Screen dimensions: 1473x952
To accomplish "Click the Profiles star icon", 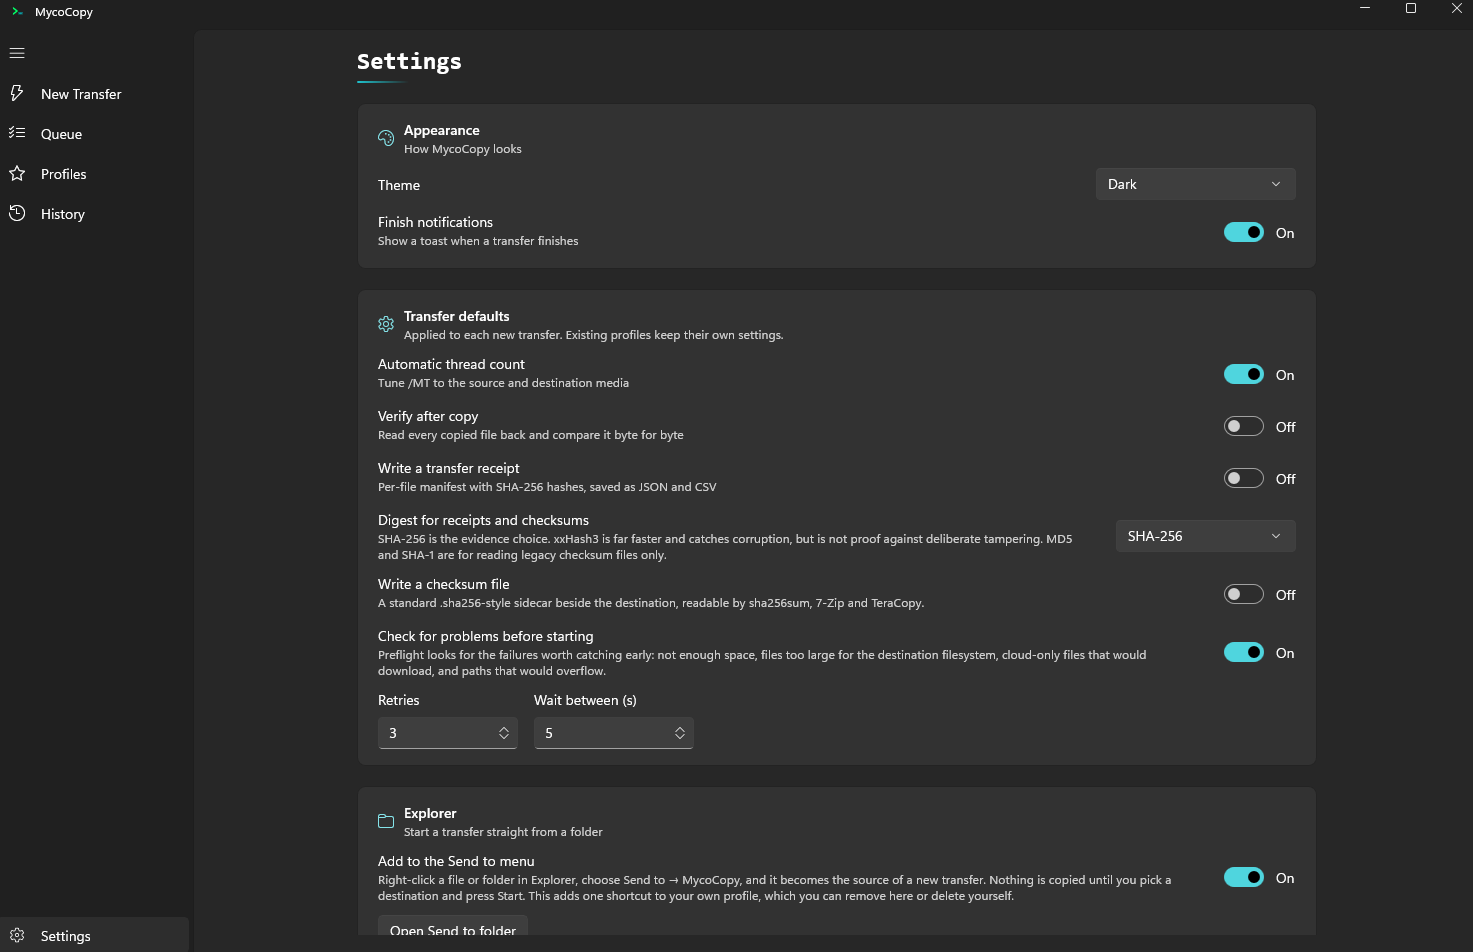I will coord(17,173).
